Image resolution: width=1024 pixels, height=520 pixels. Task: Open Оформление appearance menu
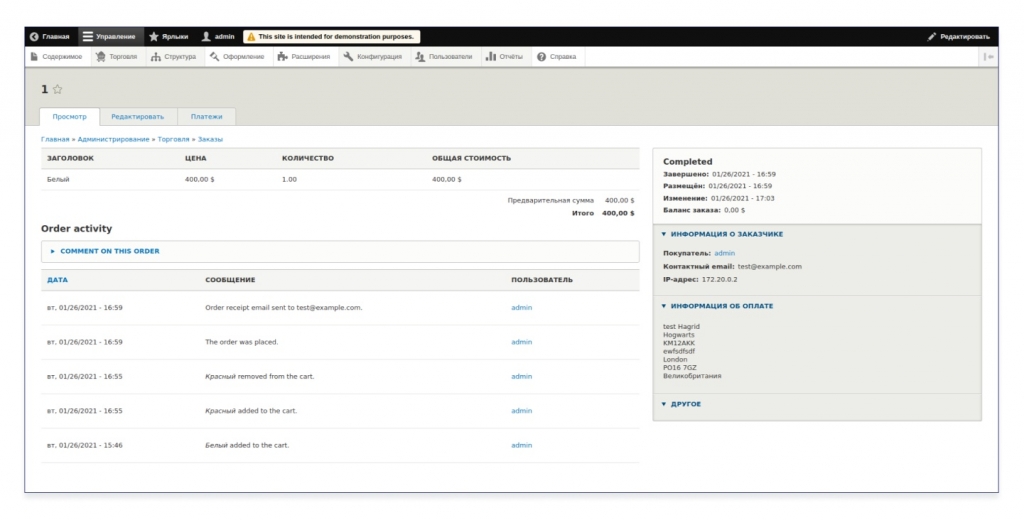pos(236,57)
